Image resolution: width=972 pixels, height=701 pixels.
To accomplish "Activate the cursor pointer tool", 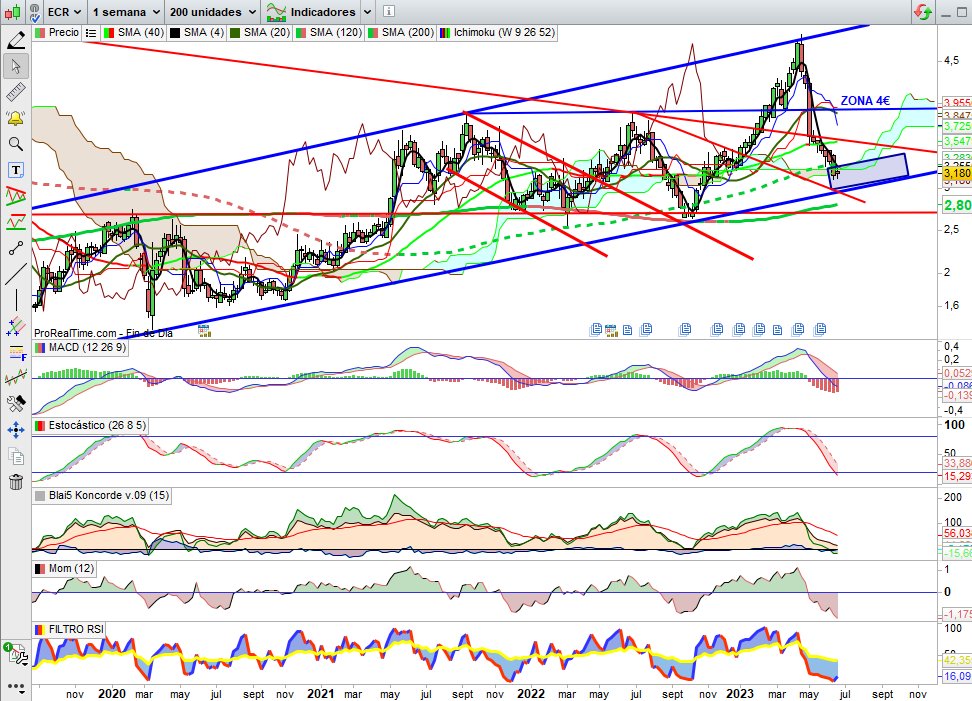I will [x=15, y=66].
